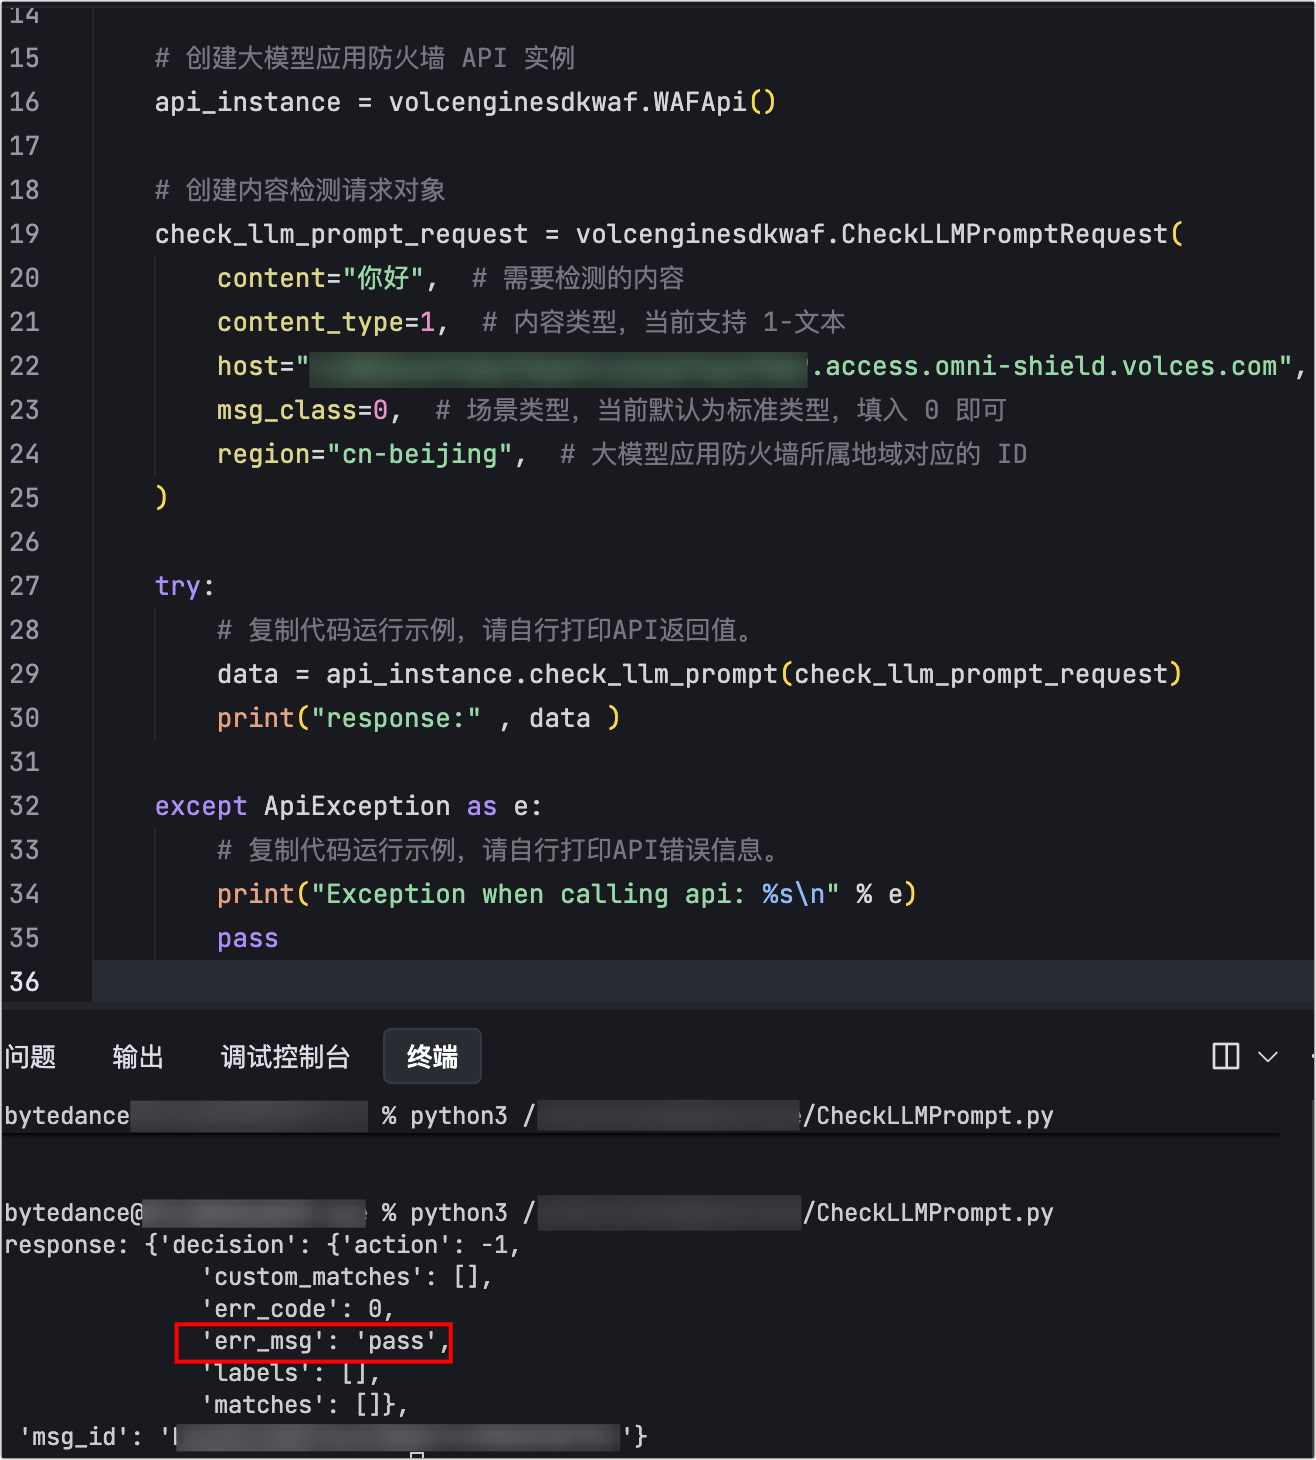Click ".access.omni-shield.volces.com" in the host string
Image resolution: width=1316 pixels, height=1460 pixels.
1045,366
